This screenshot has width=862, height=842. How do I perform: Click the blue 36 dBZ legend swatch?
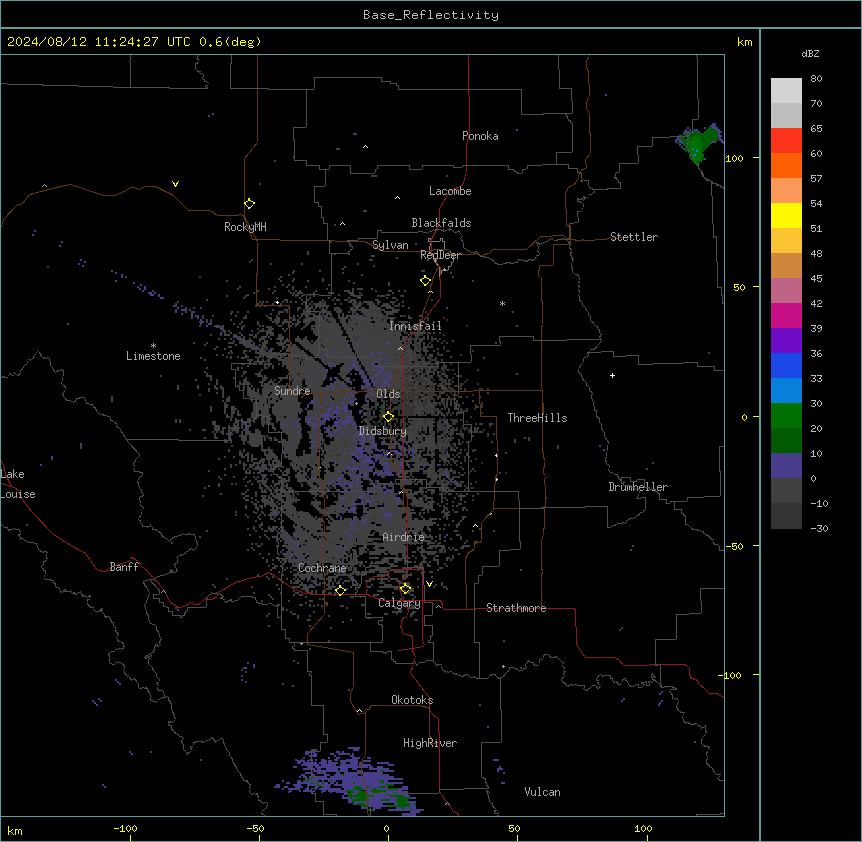pyautogui.click(x=786, y=365)
